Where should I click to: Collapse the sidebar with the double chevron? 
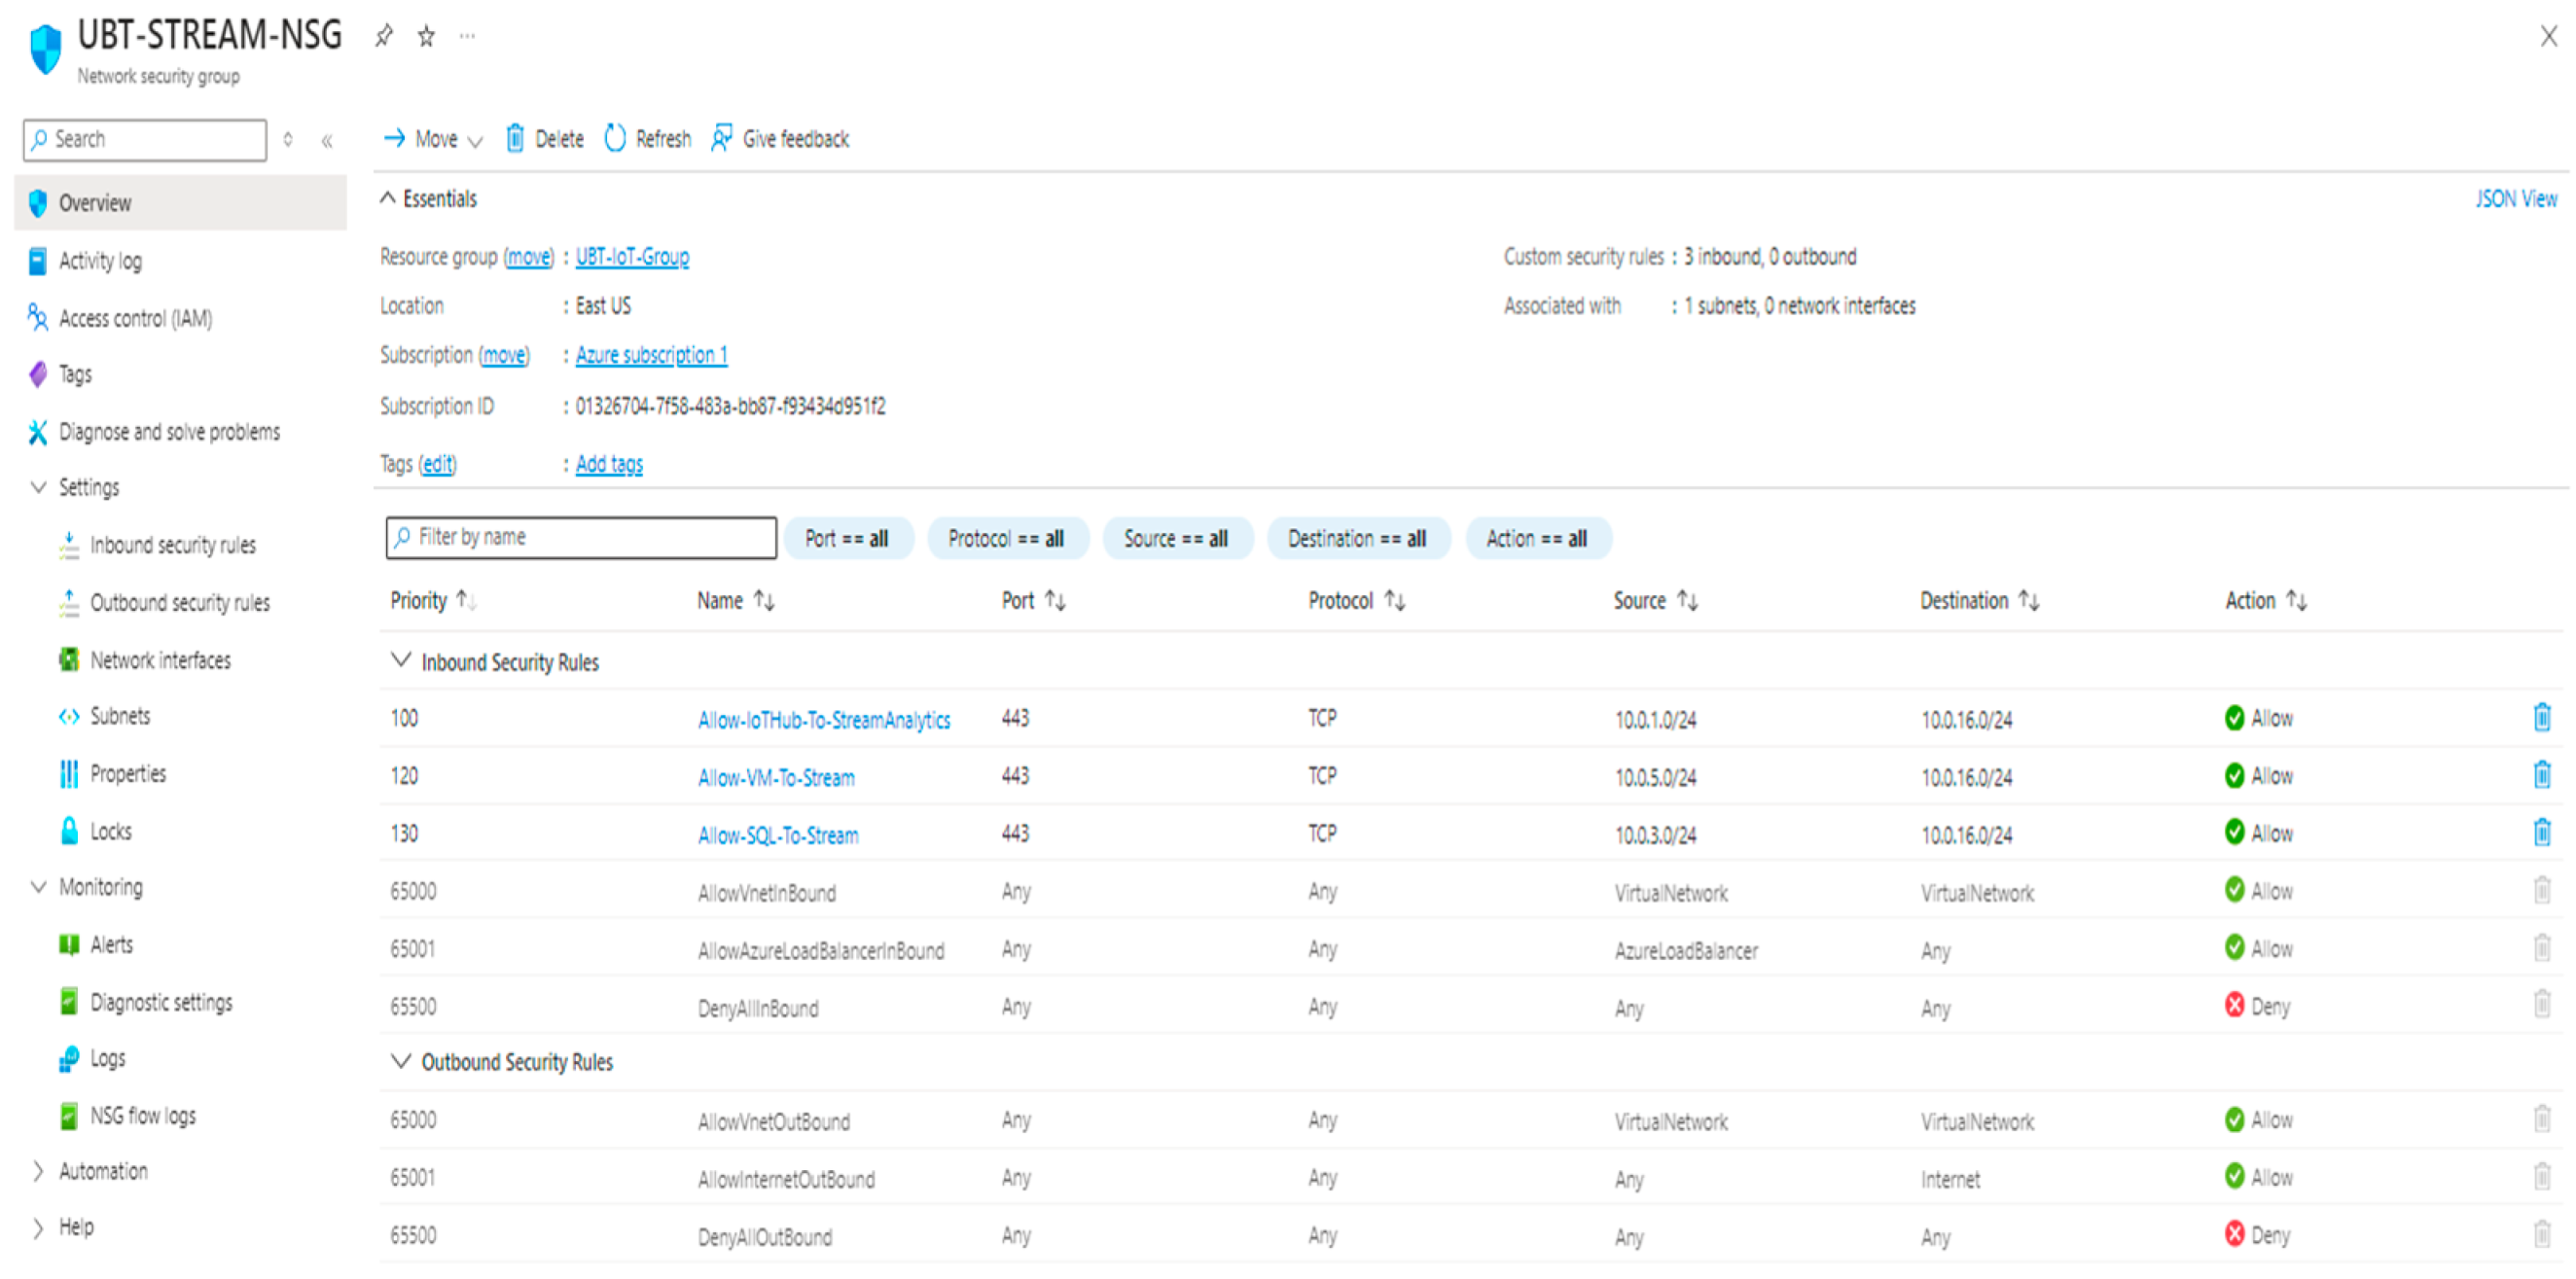click(327, 141)
